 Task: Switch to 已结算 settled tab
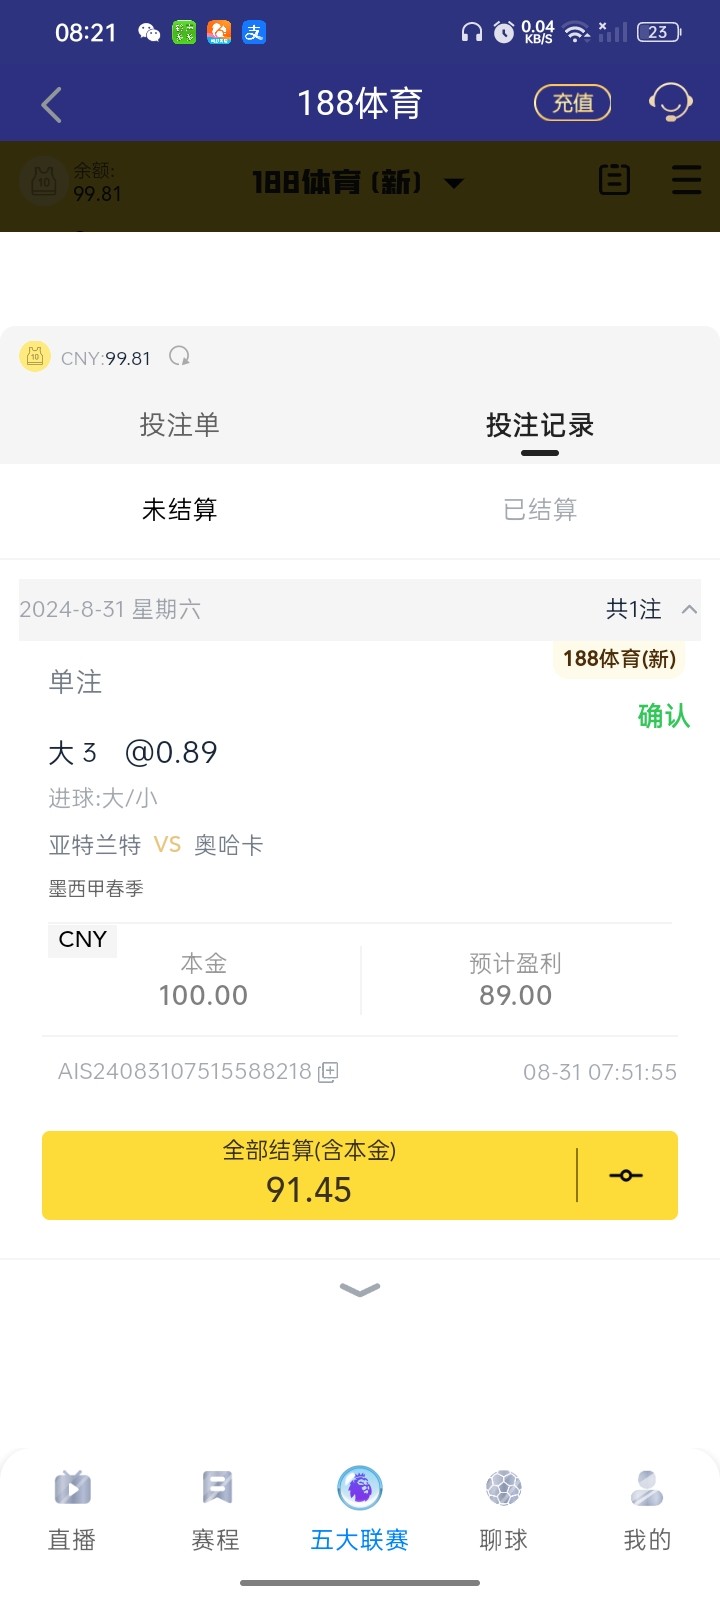coord(540,510)
